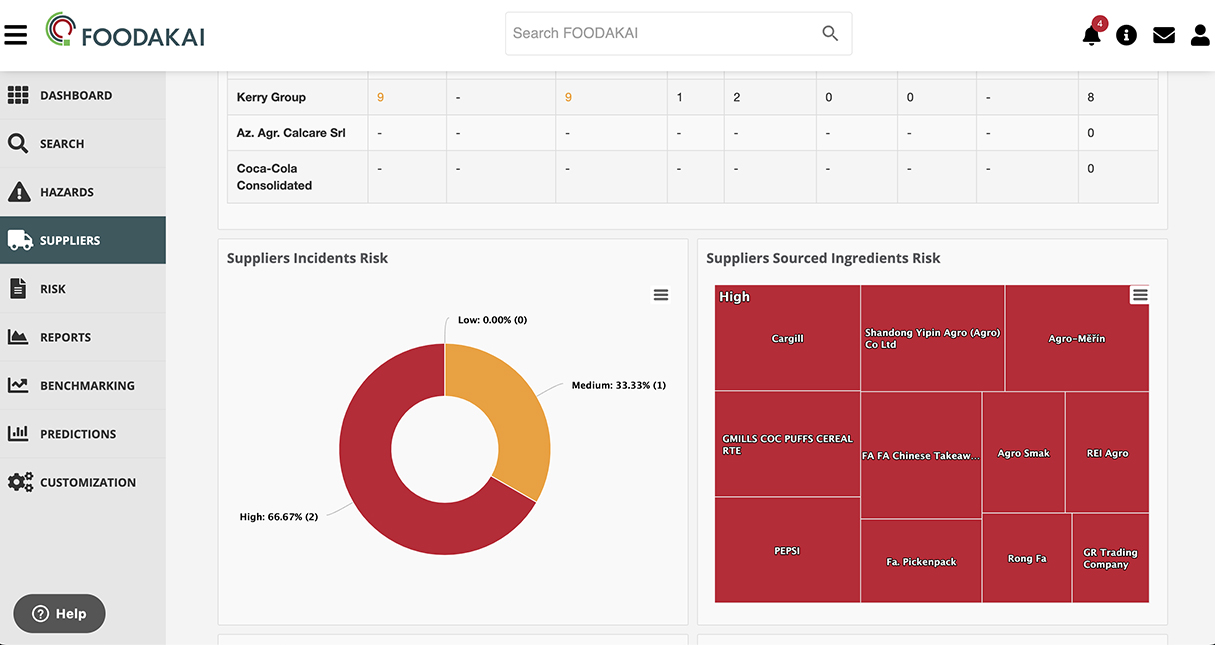1215x645 pixels.
Task: Click the Help button
Action: [59, 614]
